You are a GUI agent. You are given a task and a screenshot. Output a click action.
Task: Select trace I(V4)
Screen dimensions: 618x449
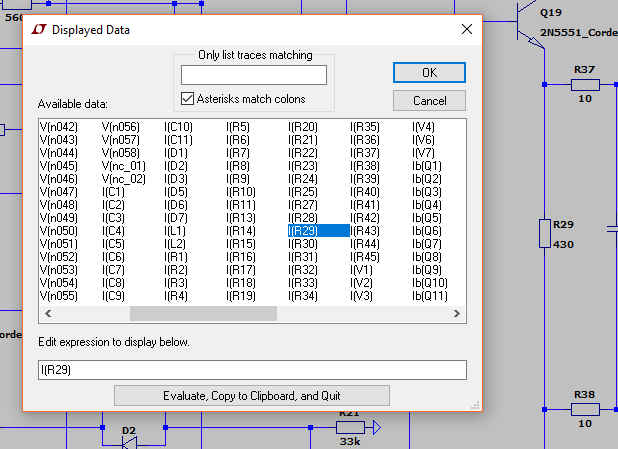(x=423, y=127)
